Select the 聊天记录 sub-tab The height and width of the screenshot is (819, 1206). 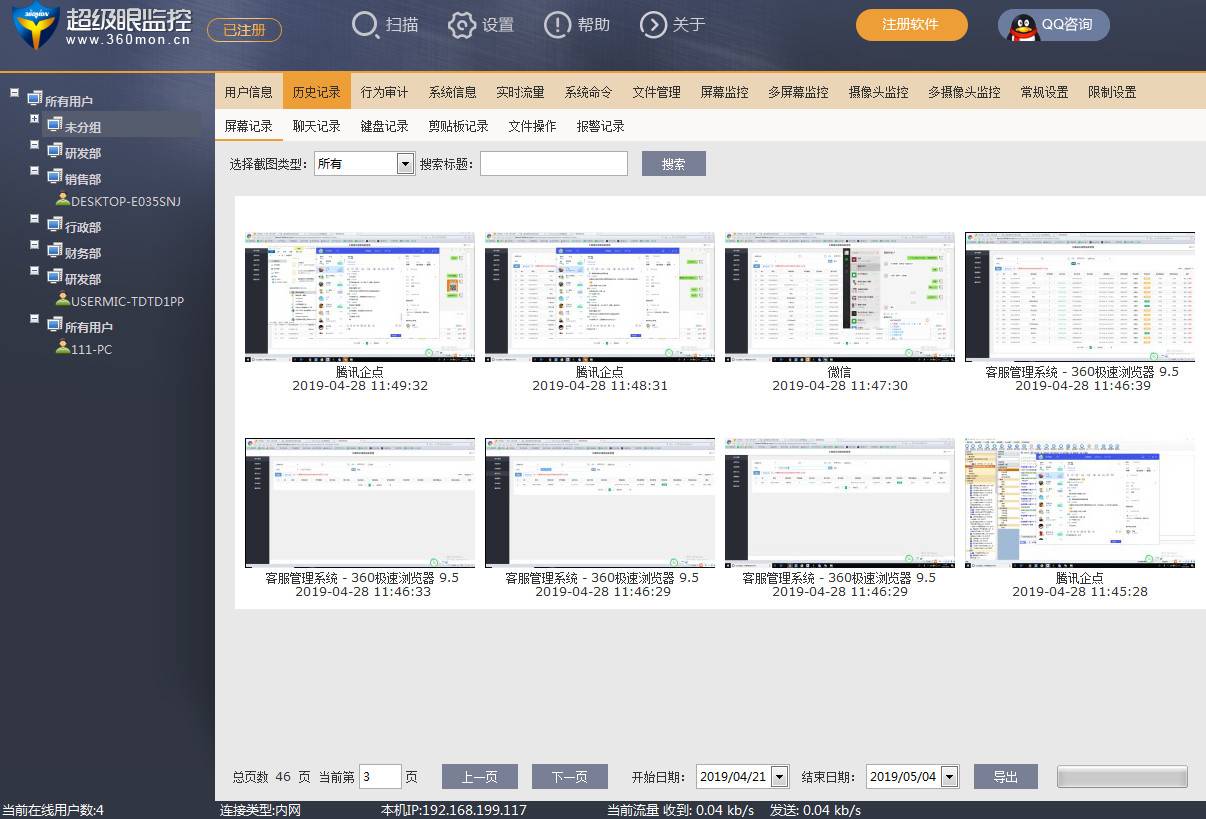(x=317, y=126)
